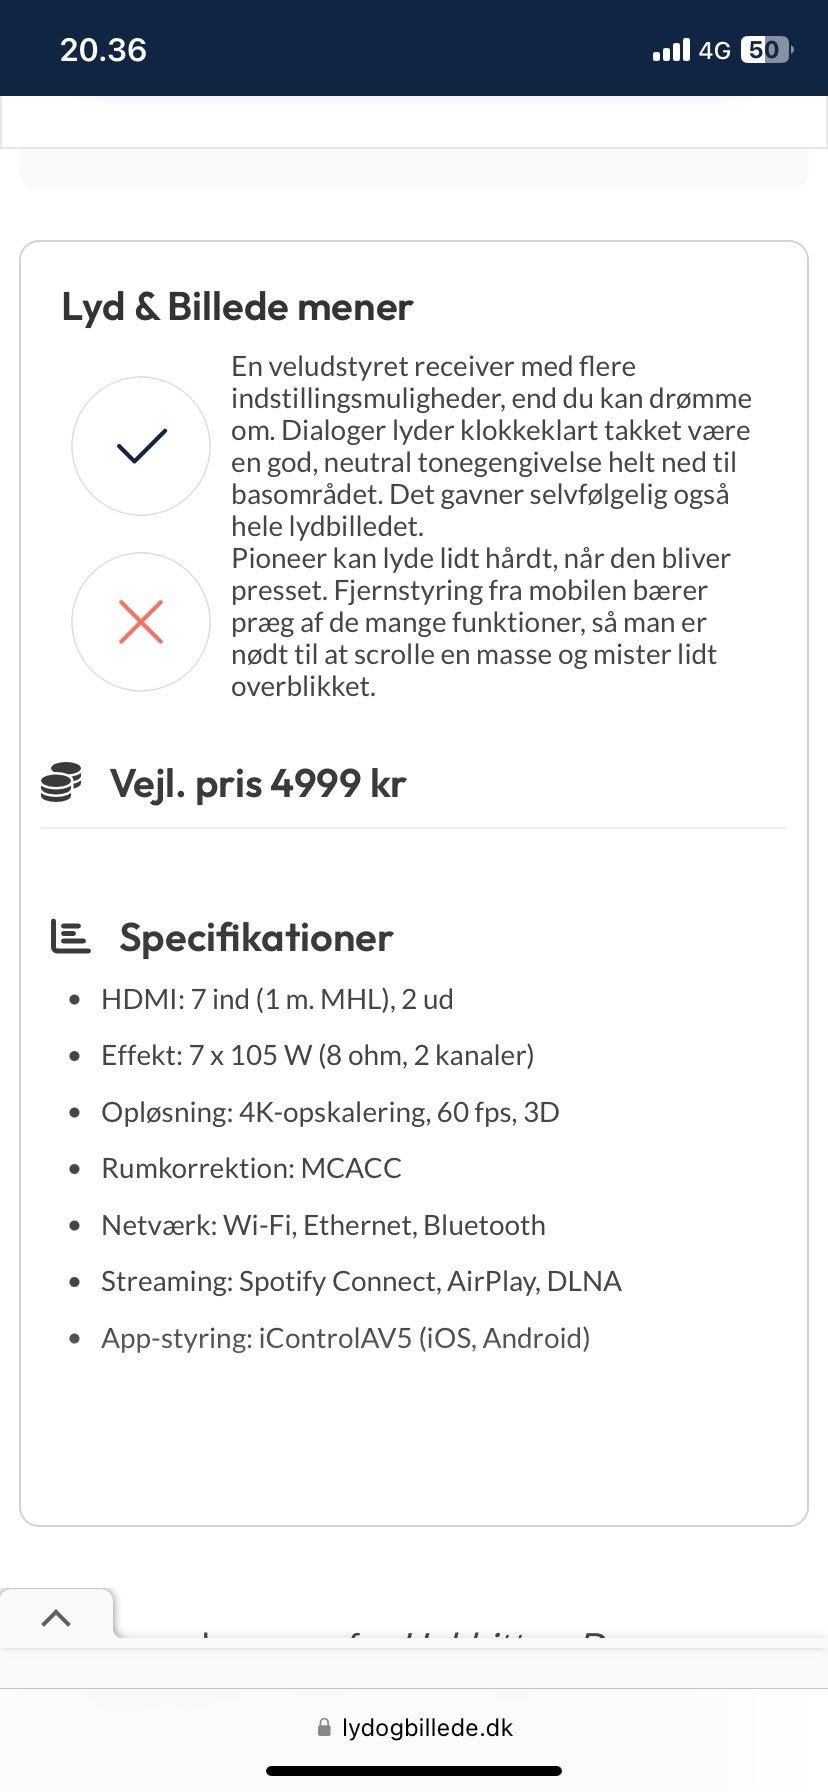Viewport: 828px width, 1792px height.
Task: Tap the status bar clock showing 20.36
Action: point(103,49)
